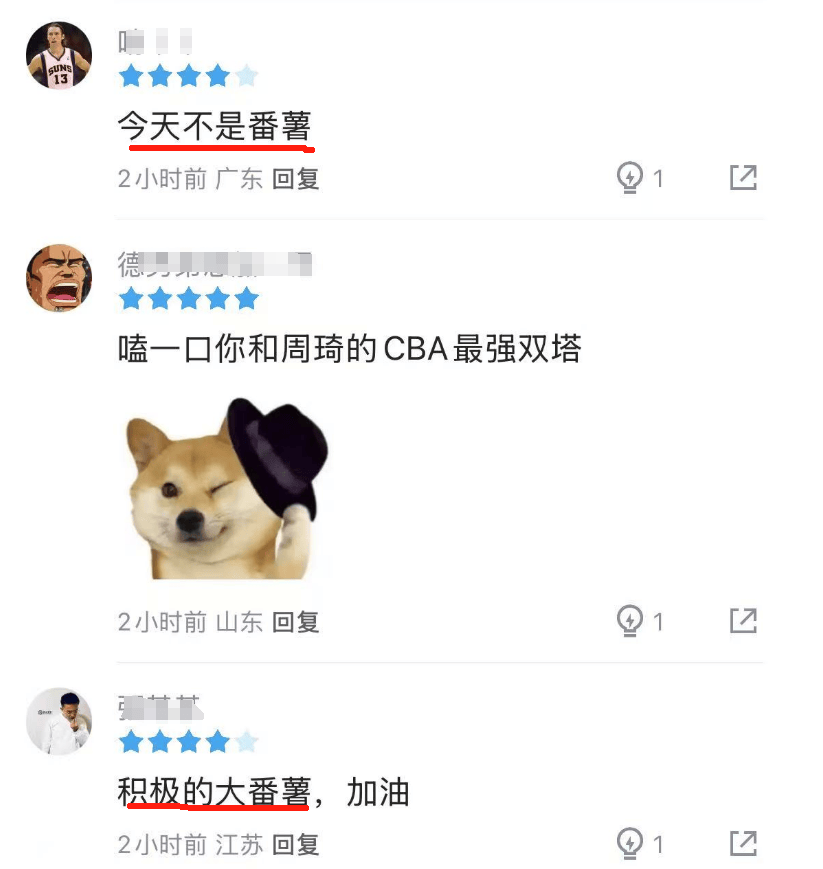Tap the five-star rating of second comment
This screenshot has width=823, height=869.
pos(188,298)
